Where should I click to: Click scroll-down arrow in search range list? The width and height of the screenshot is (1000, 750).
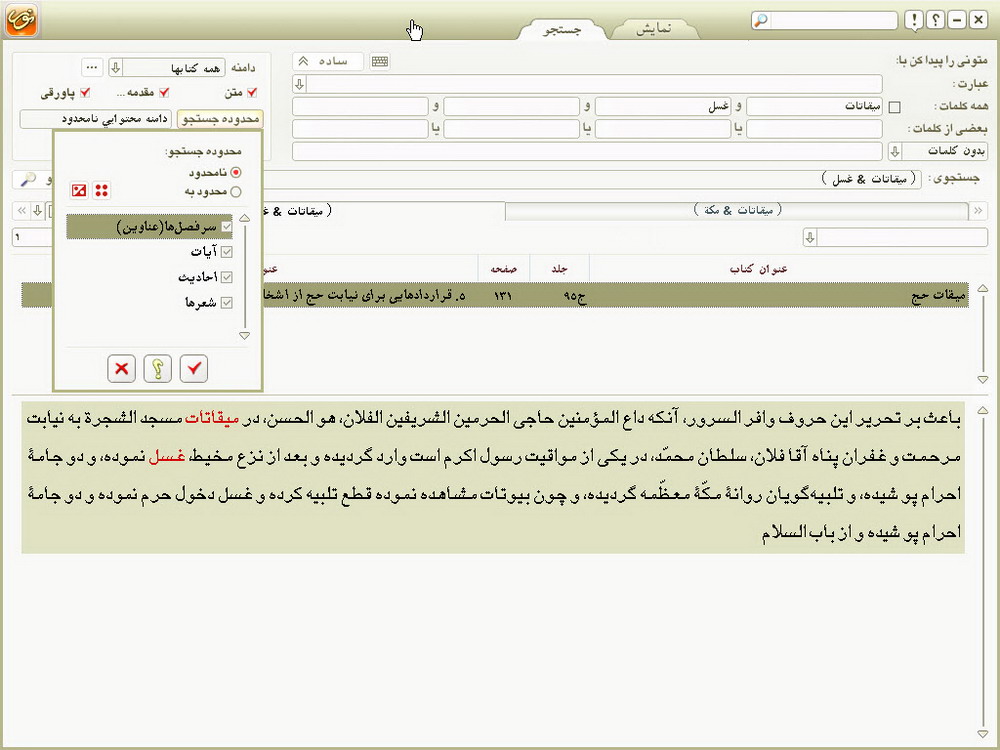pyautogui.click(x=244, y=335)
